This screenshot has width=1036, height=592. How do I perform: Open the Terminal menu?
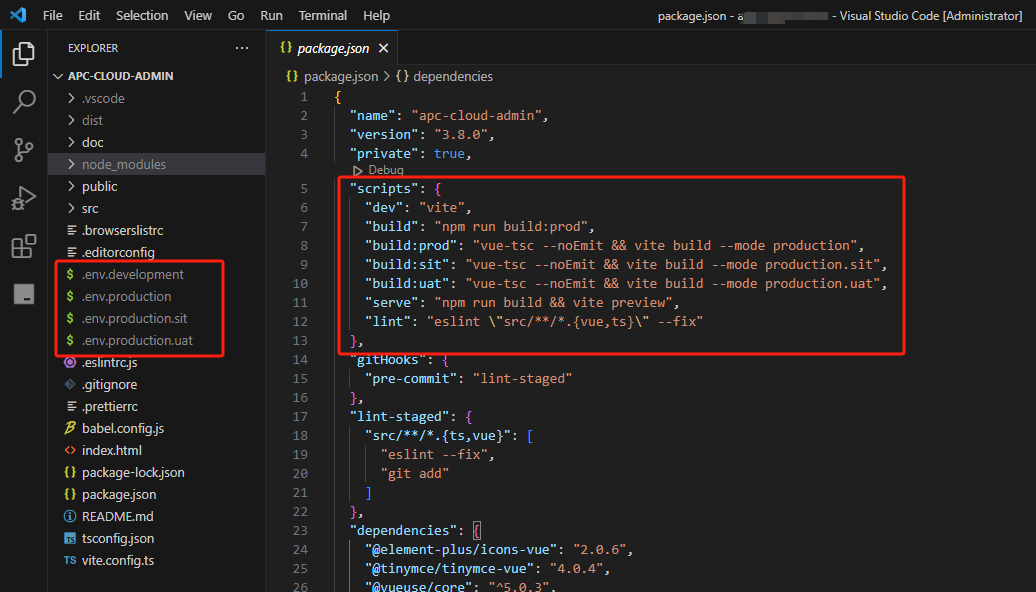coord(323,16)
